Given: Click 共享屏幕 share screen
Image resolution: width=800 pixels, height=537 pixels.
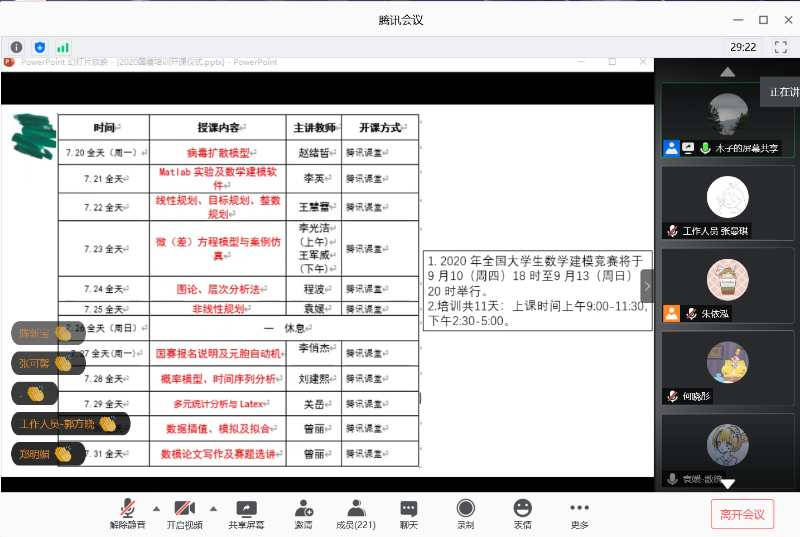Looking at the screenshot, I should click(246, 514).
